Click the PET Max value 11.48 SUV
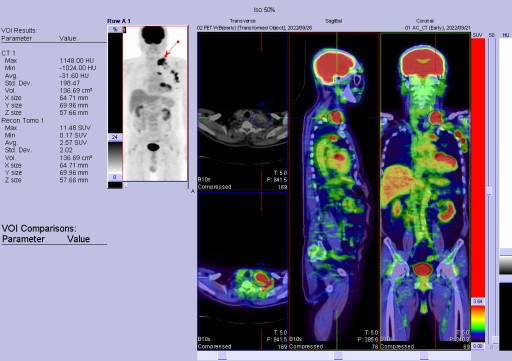This screenshot has height=361, width=512. pyautogui.click(x=75, y=128)
